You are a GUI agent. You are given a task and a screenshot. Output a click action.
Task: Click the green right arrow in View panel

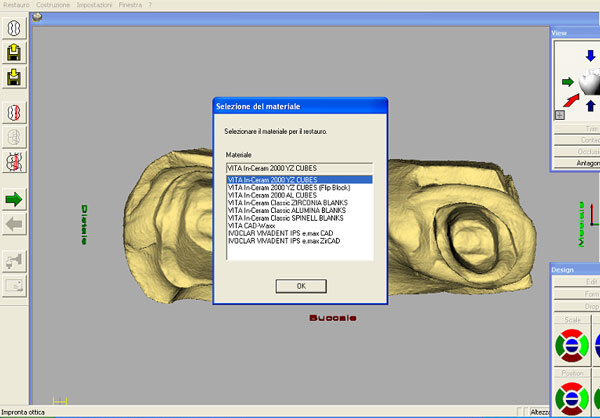tap(568, 82)
